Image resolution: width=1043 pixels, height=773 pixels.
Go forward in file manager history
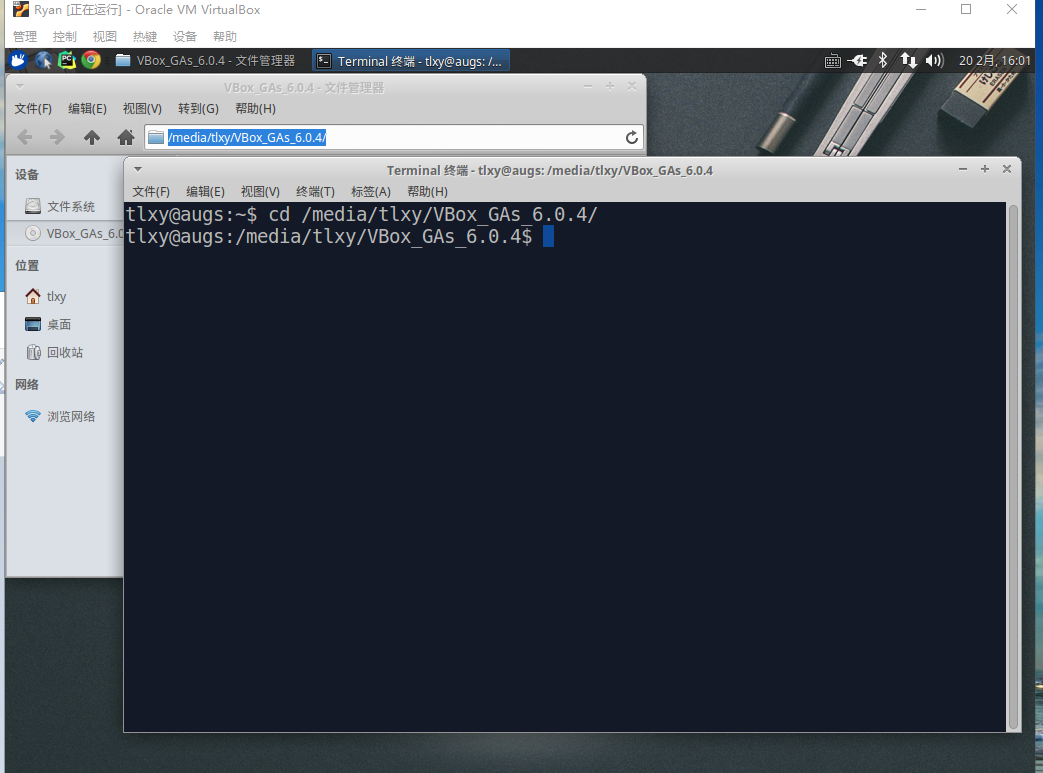[57, 138]
